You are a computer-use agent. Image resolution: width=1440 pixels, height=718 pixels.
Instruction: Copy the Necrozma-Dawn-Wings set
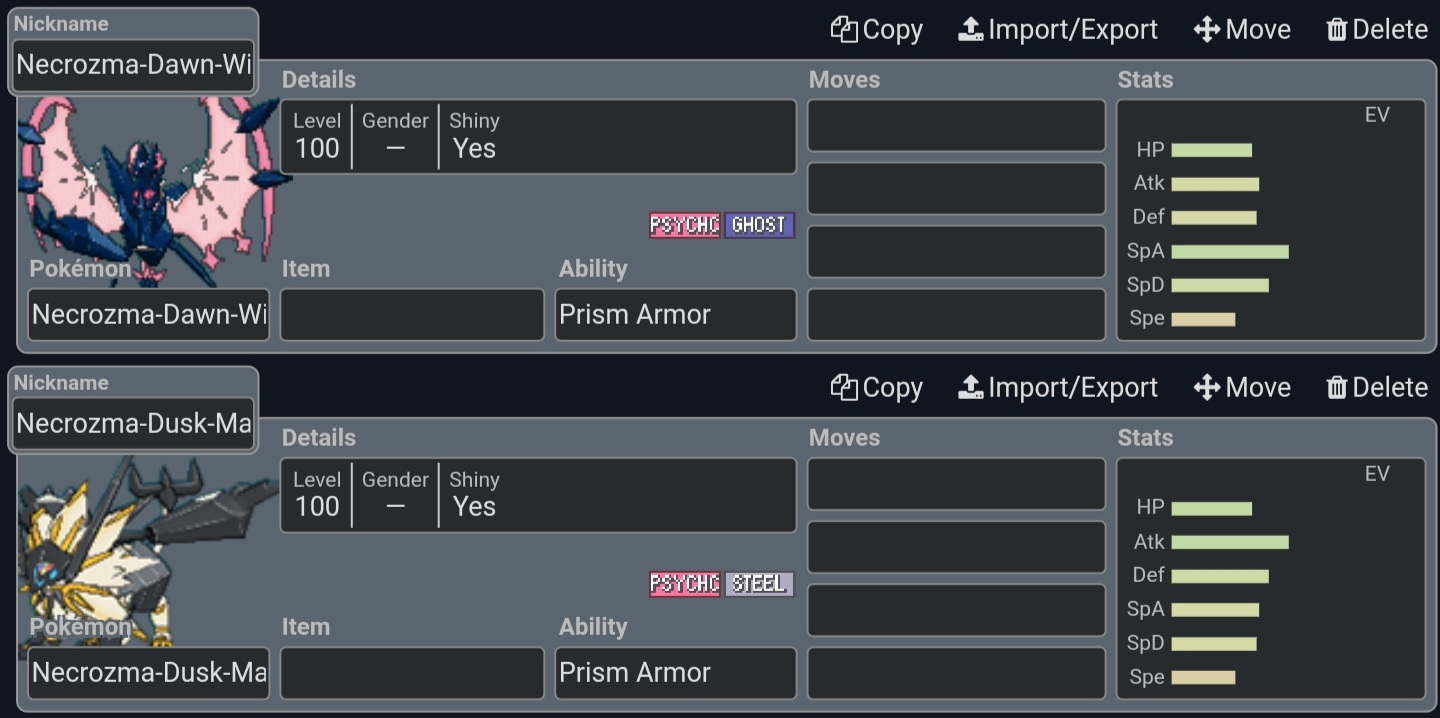[x=876, y=30]
